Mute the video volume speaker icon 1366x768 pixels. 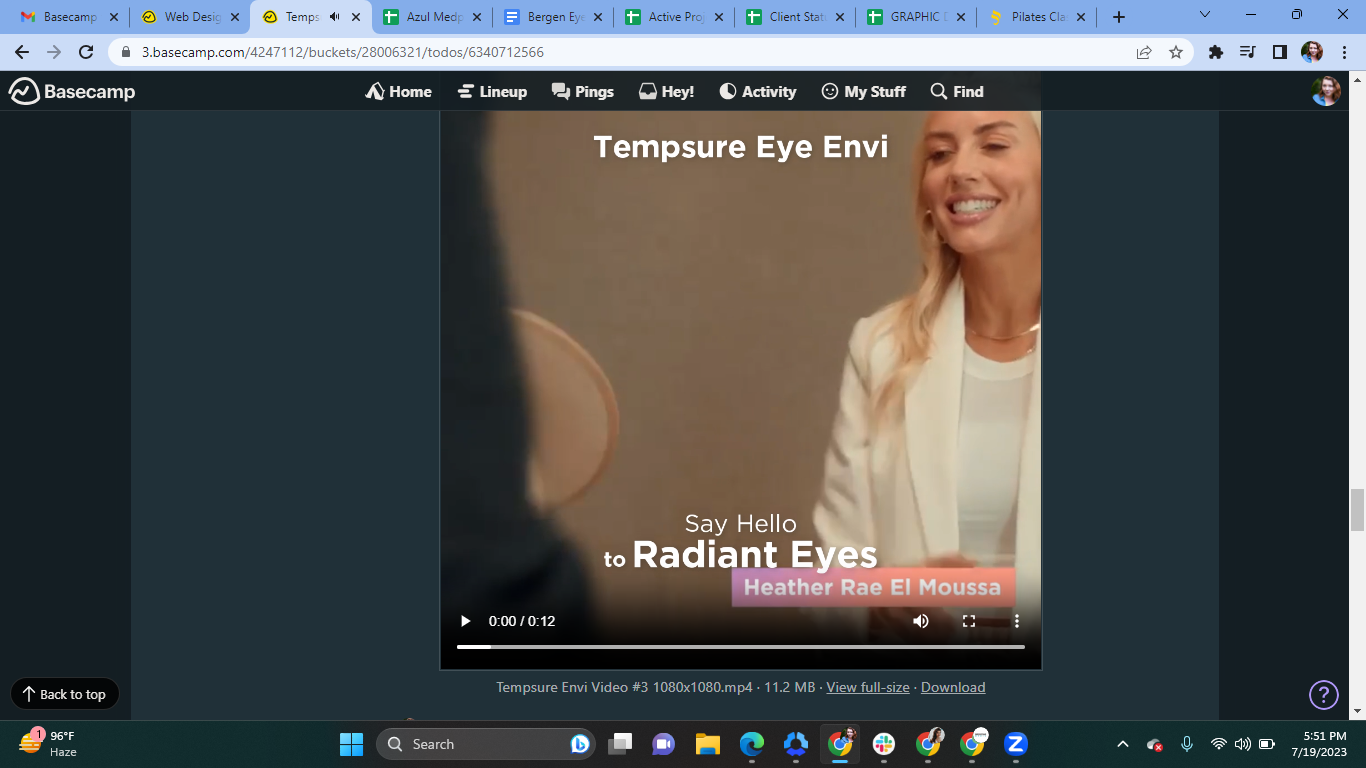[920, 621]
